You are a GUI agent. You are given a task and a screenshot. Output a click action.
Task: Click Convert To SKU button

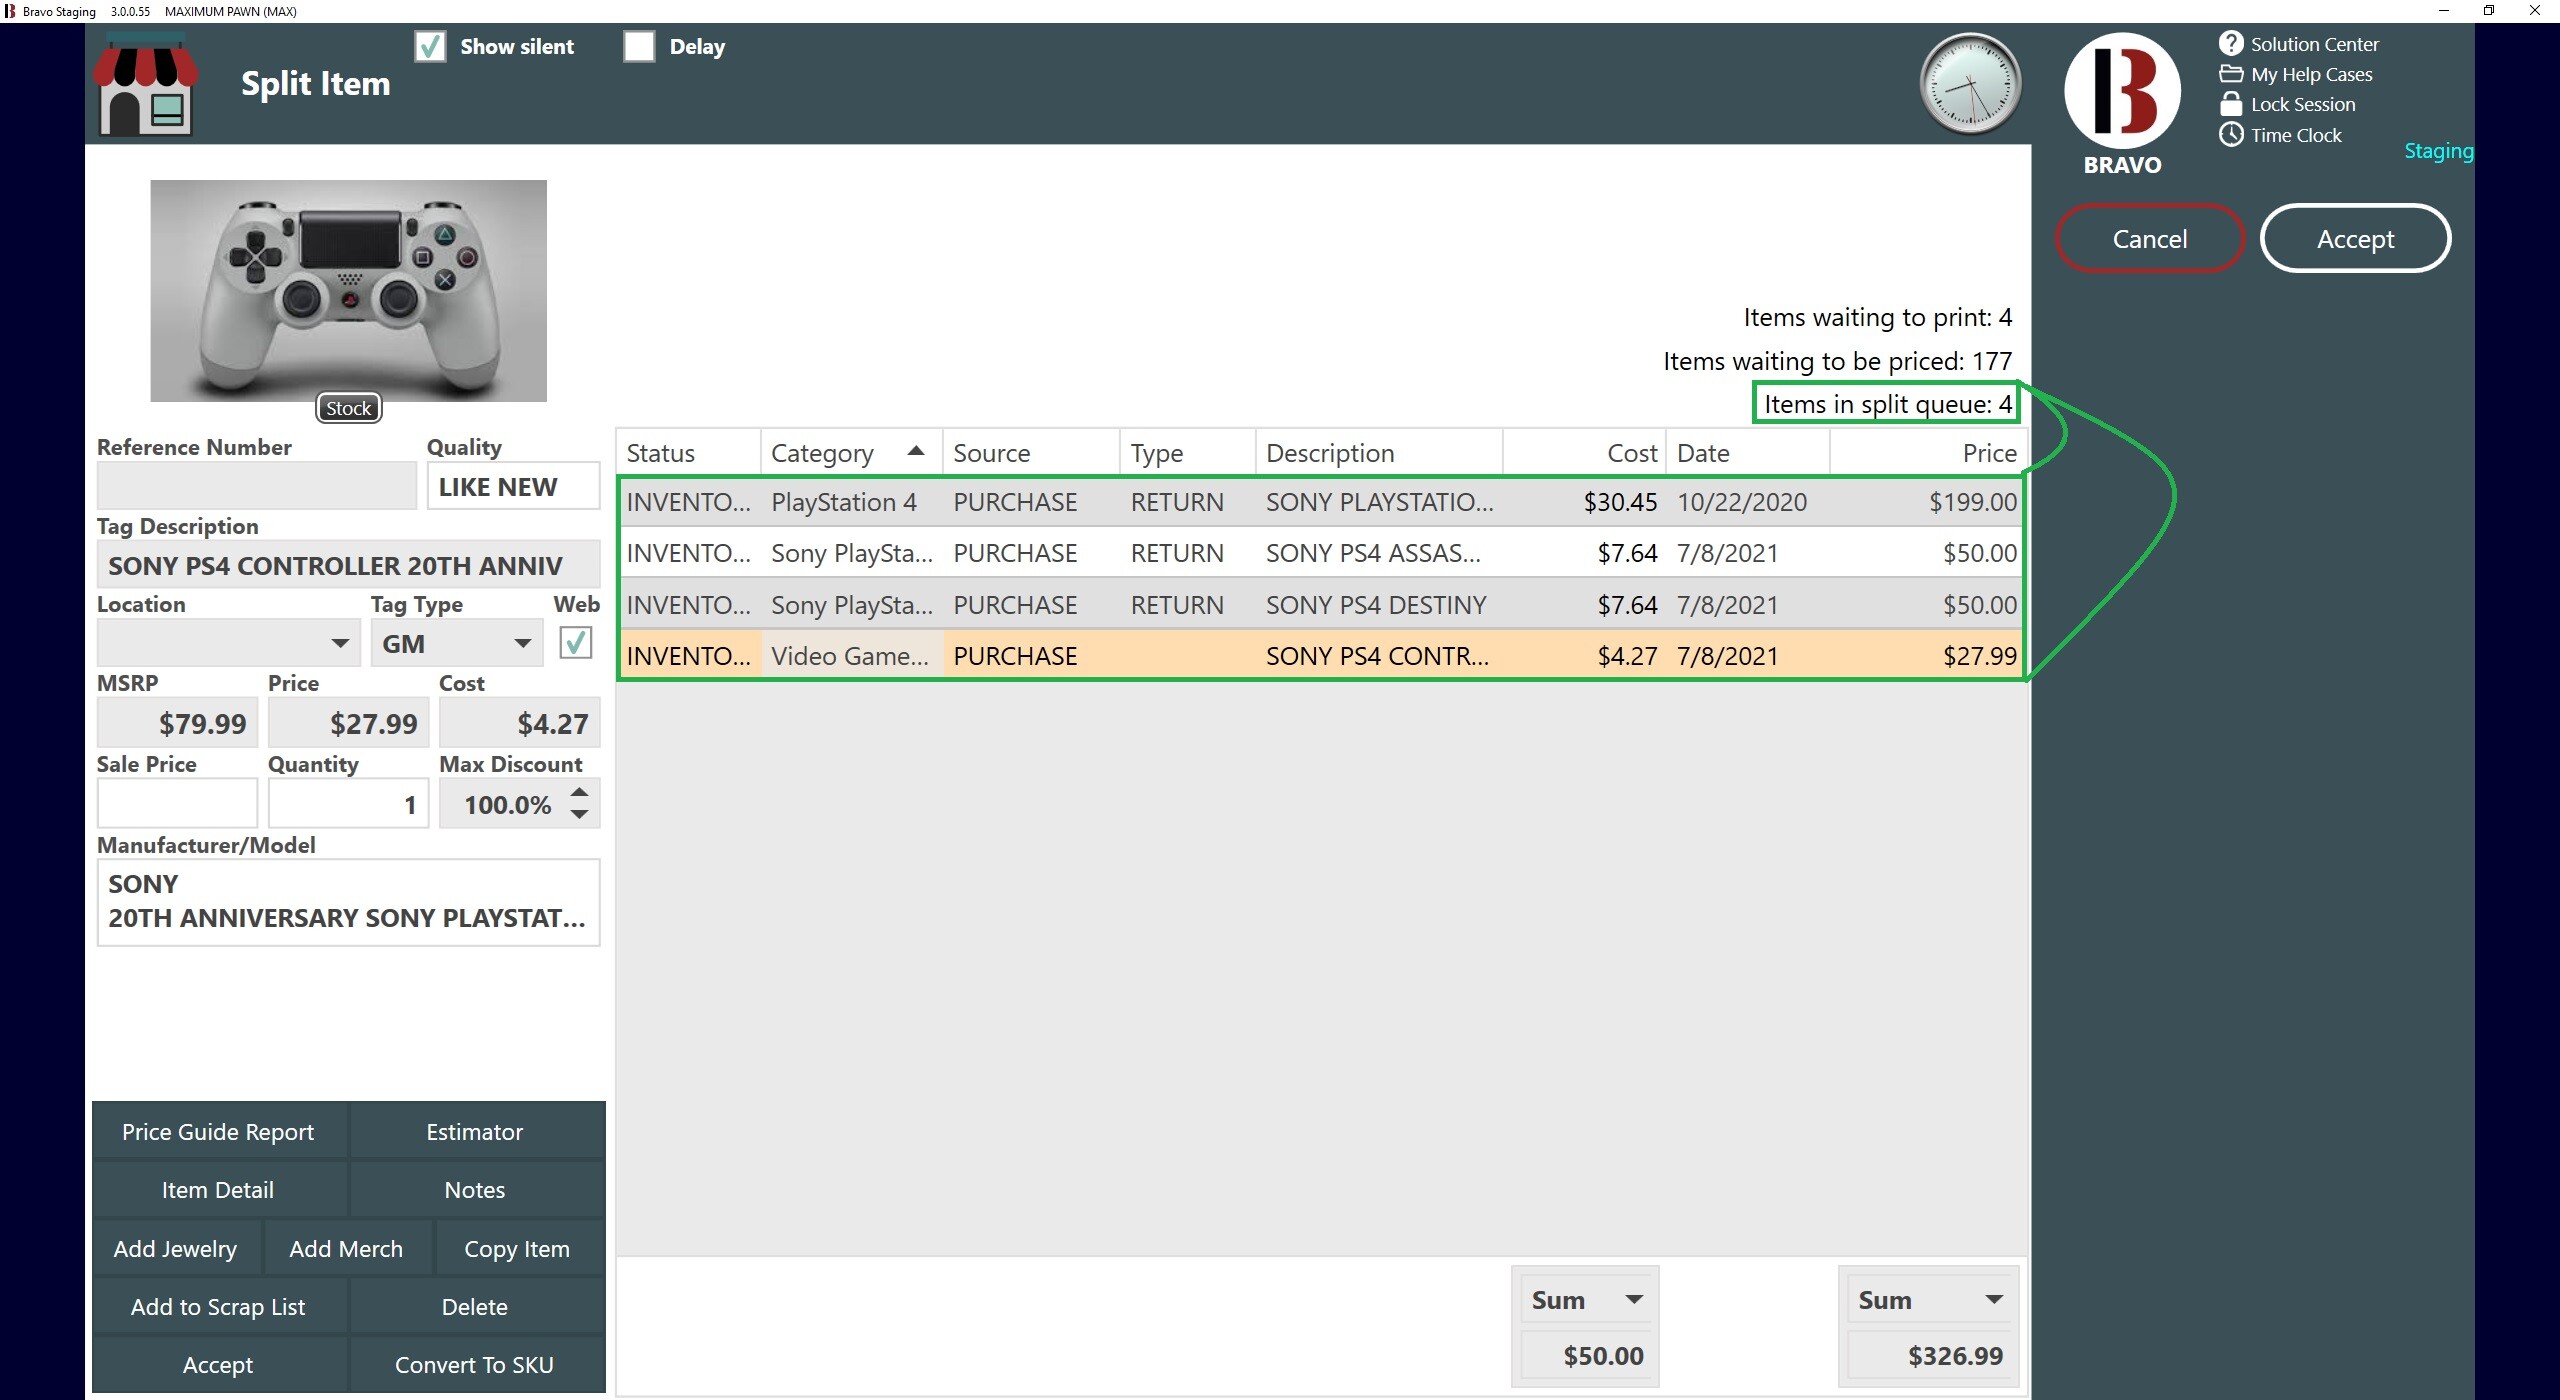(x=475, y=1364)
